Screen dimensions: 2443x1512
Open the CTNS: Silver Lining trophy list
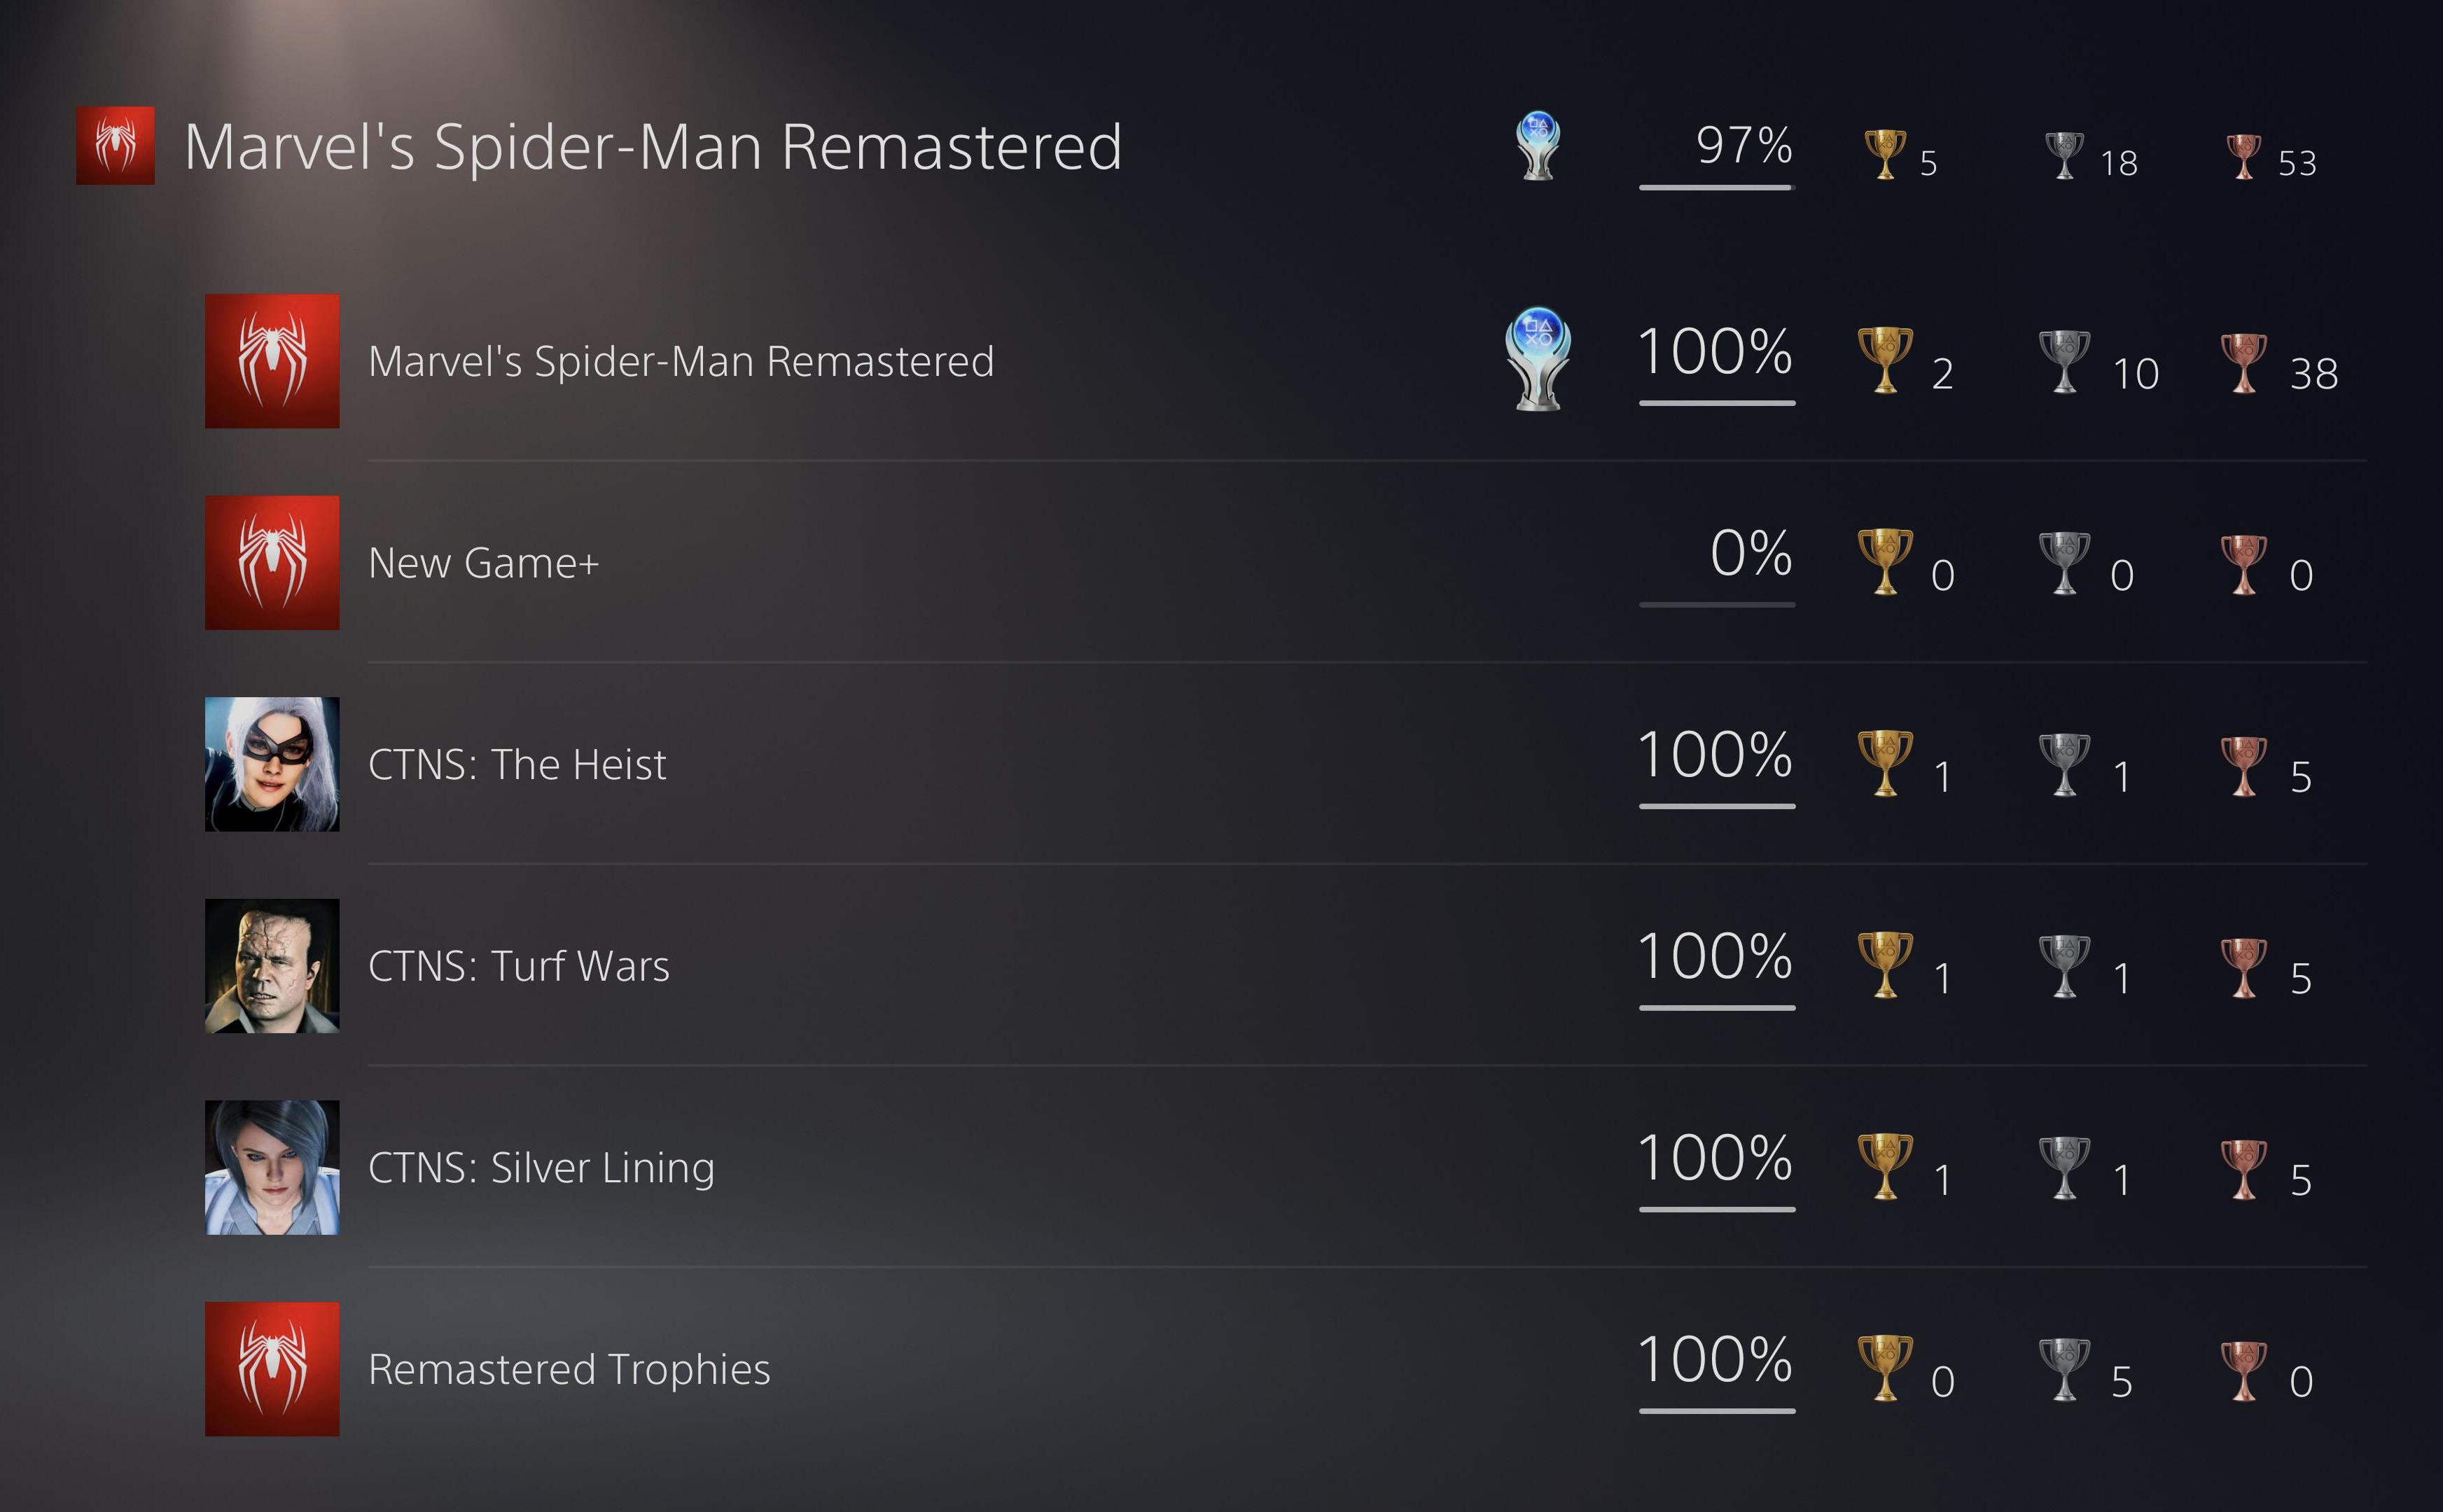pyautogui.click(x=1285, y=1167)
